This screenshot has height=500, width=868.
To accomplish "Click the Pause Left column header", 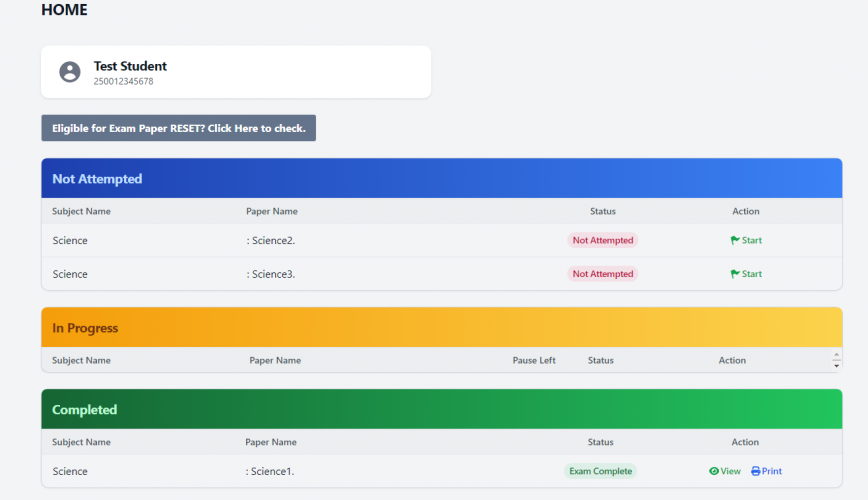I will pos(534,360).
